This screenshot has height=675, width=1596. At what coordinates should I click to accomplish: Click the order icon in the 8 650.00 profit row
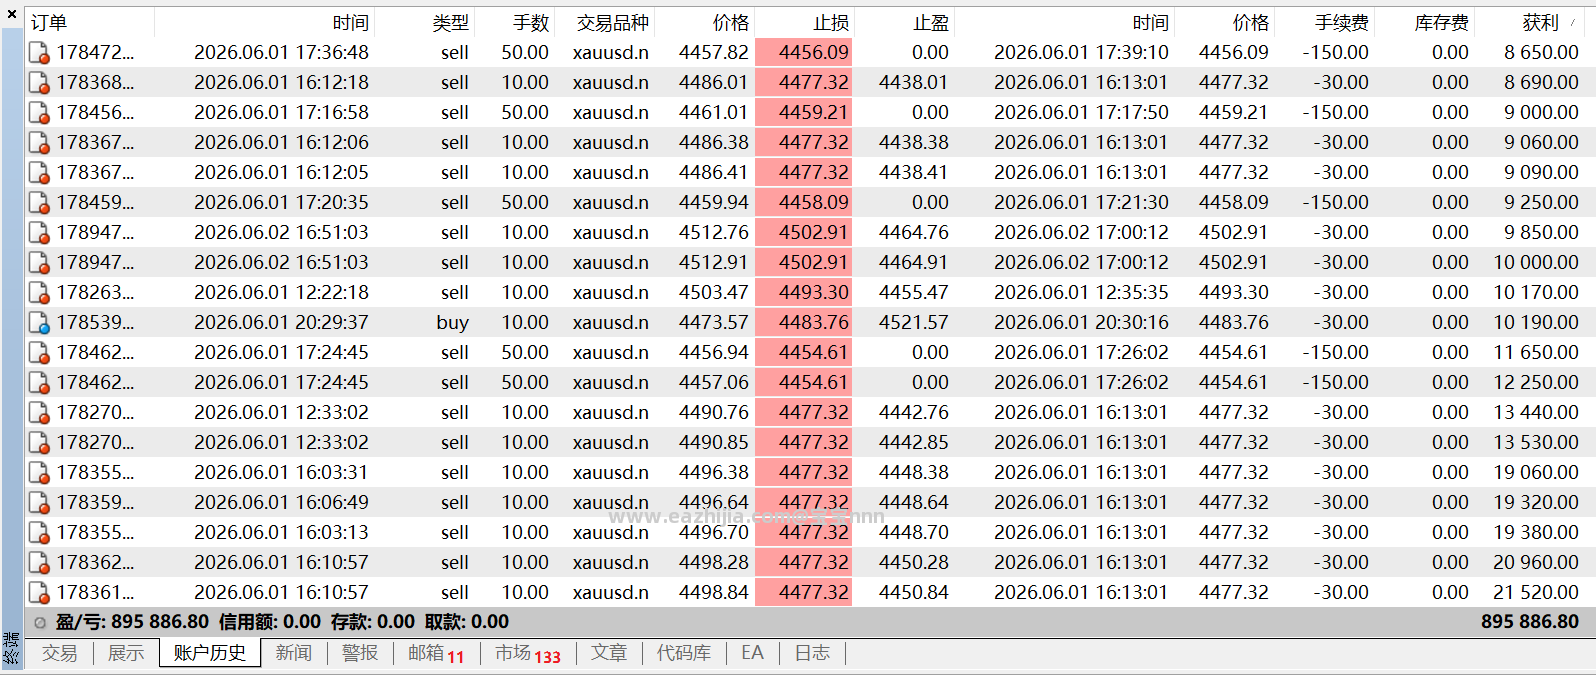pyautogui.click(x=39, y=52)
